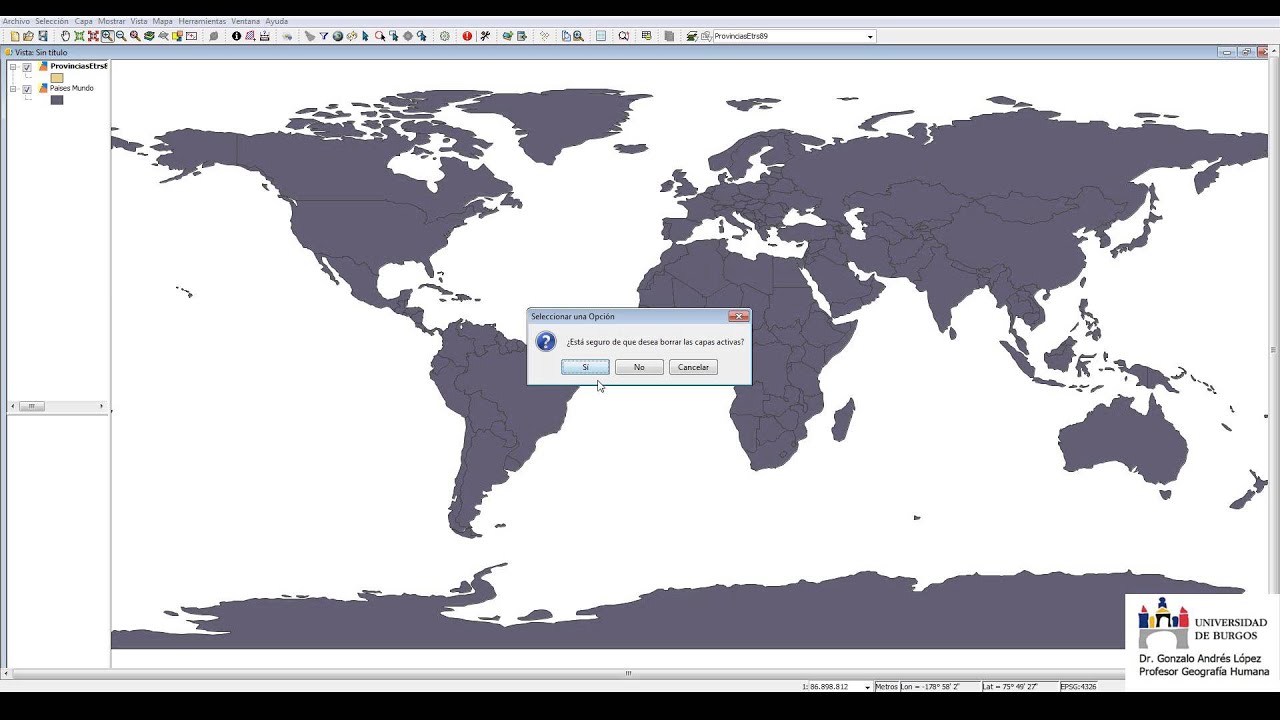Click the Metros units status field
This screenshot has height=720, width=1280.
886,687
